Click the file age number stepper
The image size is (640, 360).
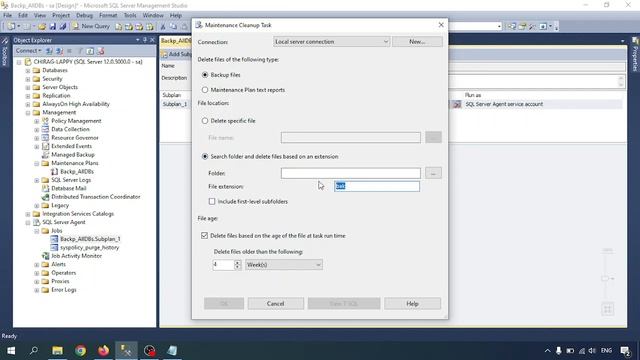pyautogui.click(x=238, y=265)
